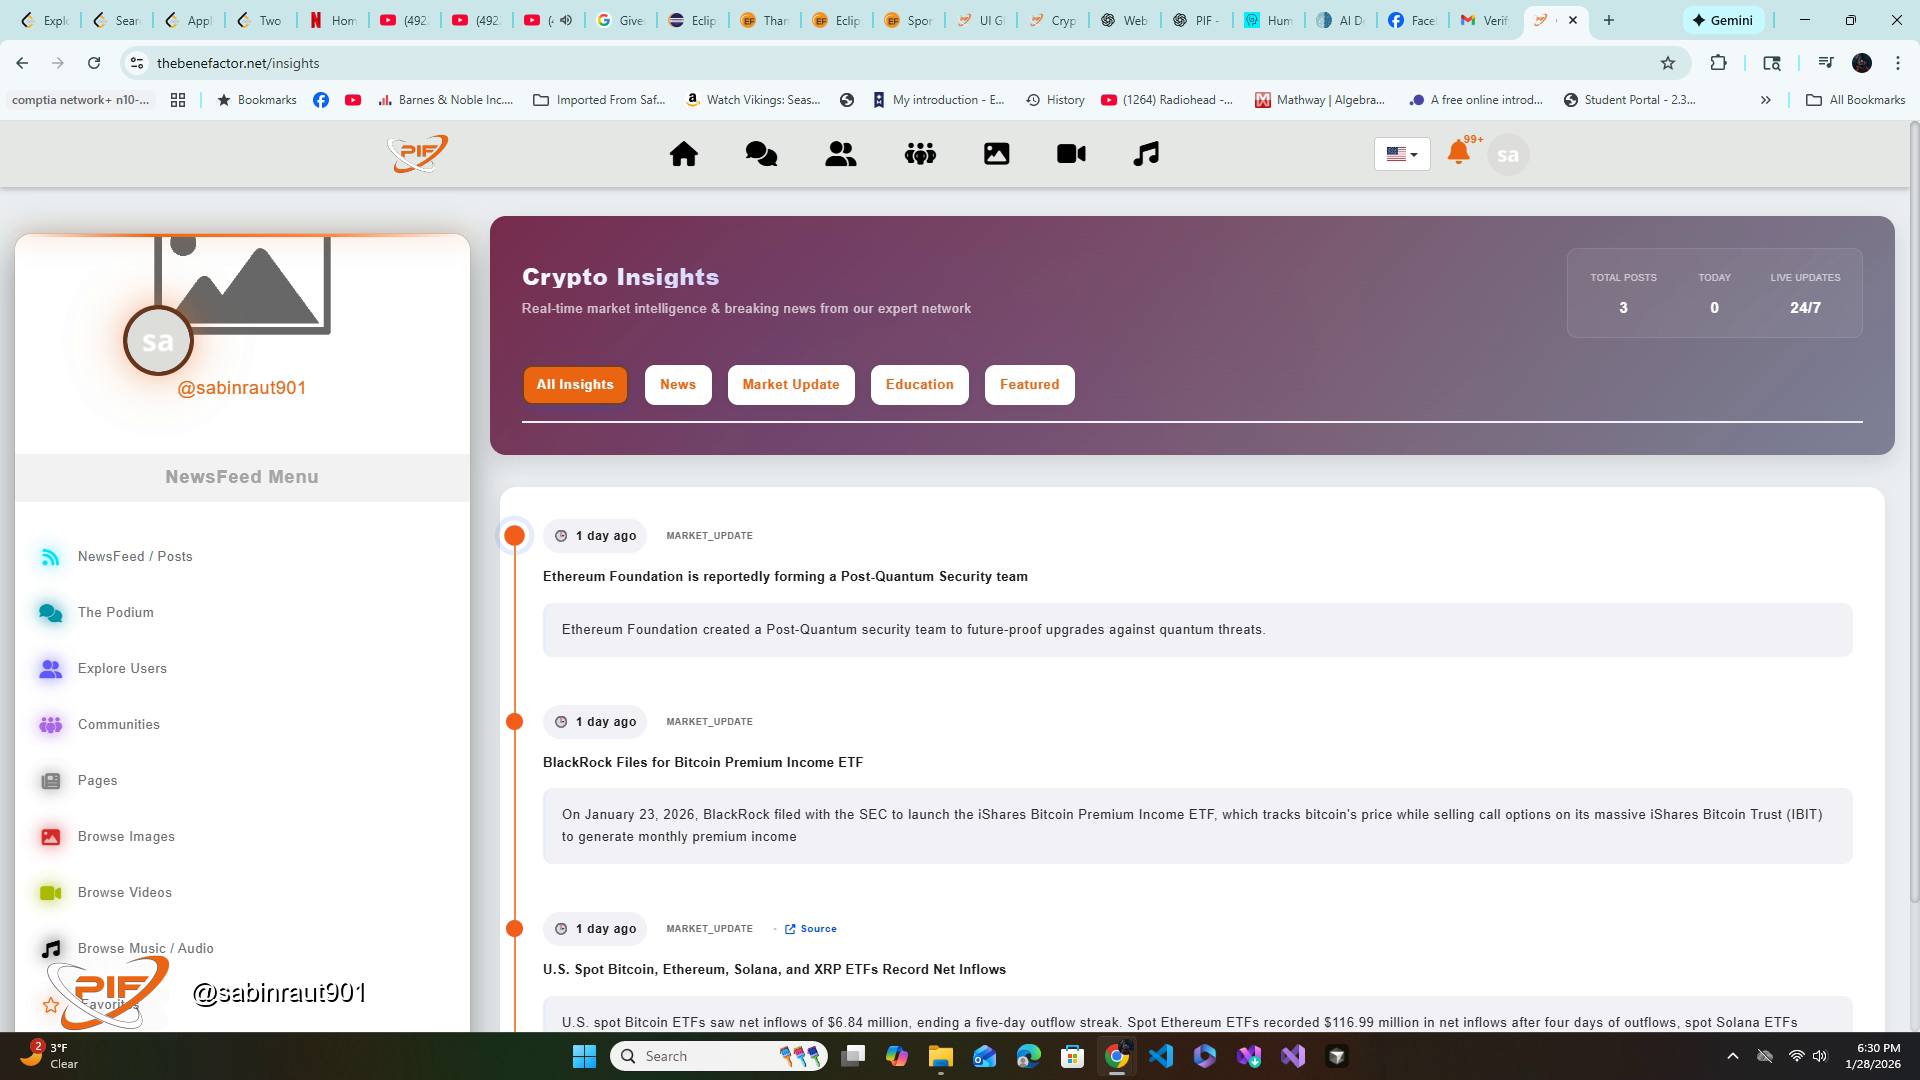
Task: Open File Explorer from the taskbar
Action: (940, 1056)
